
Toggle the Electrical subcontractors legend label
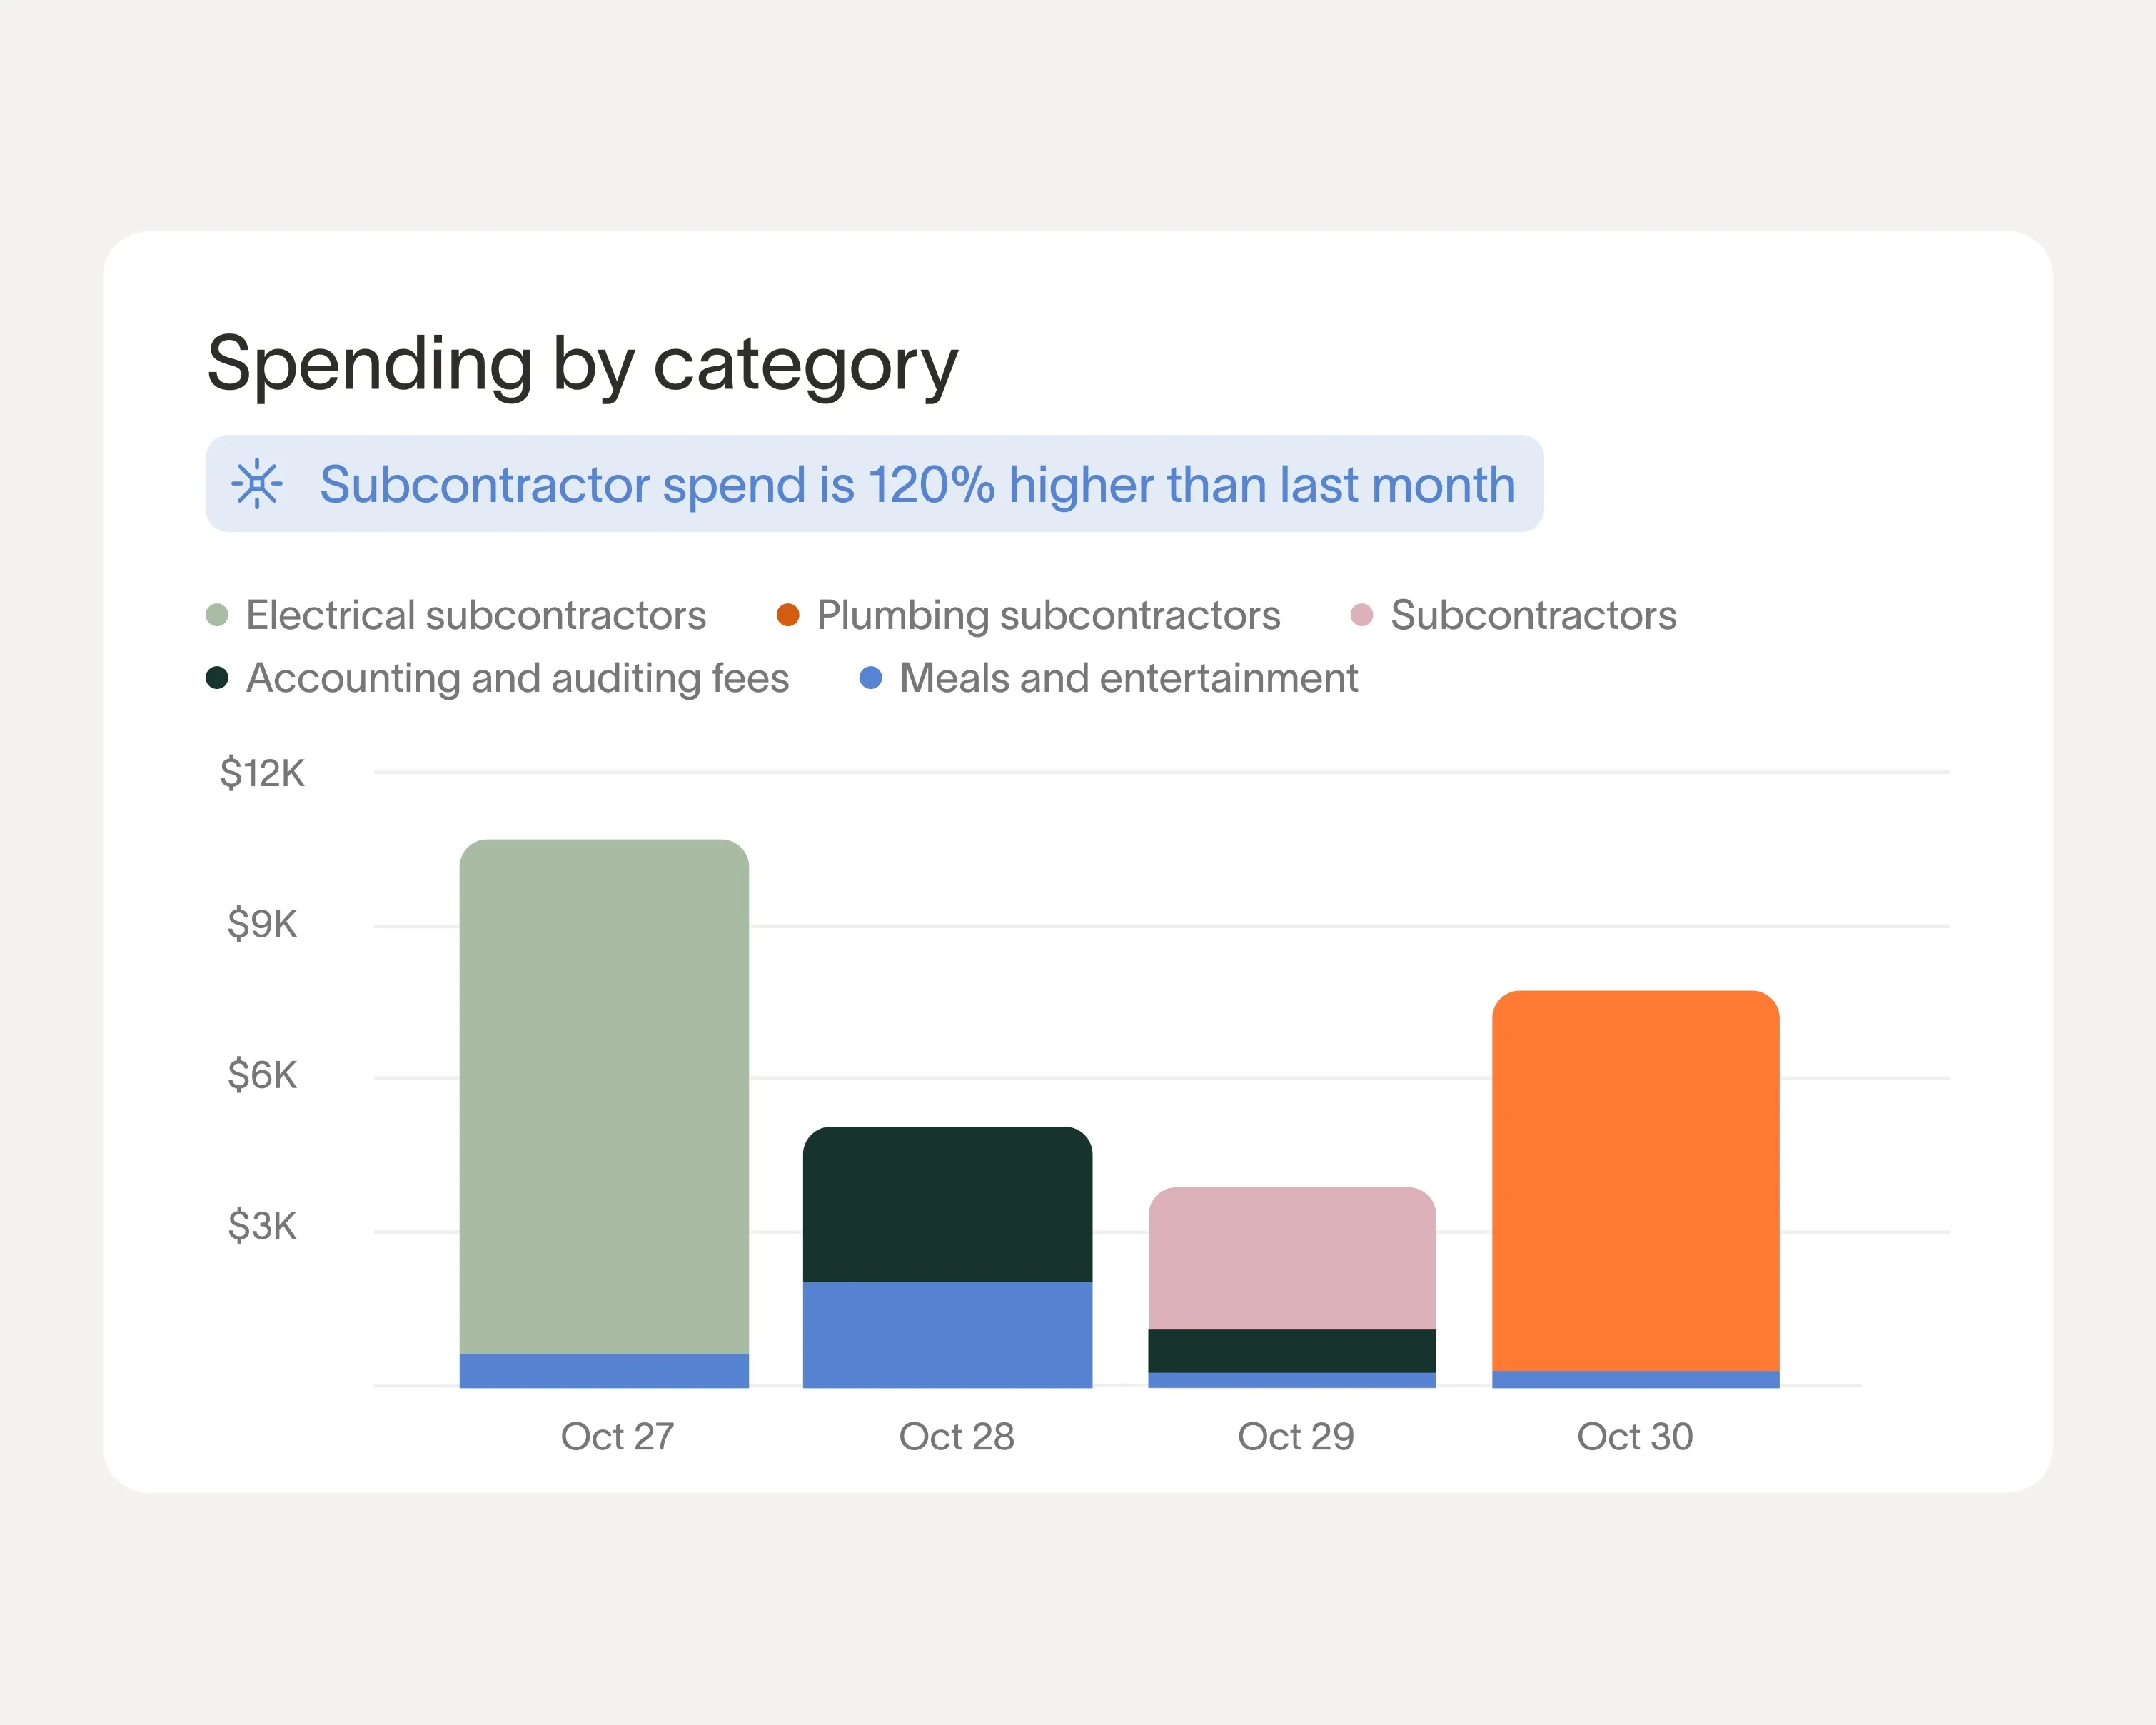476,615
